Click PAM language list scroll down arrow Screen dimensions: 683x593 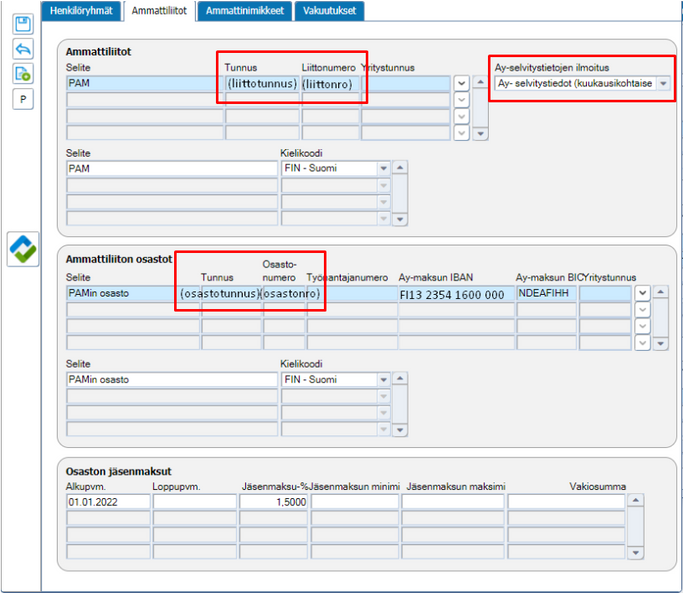click(400, 220)
